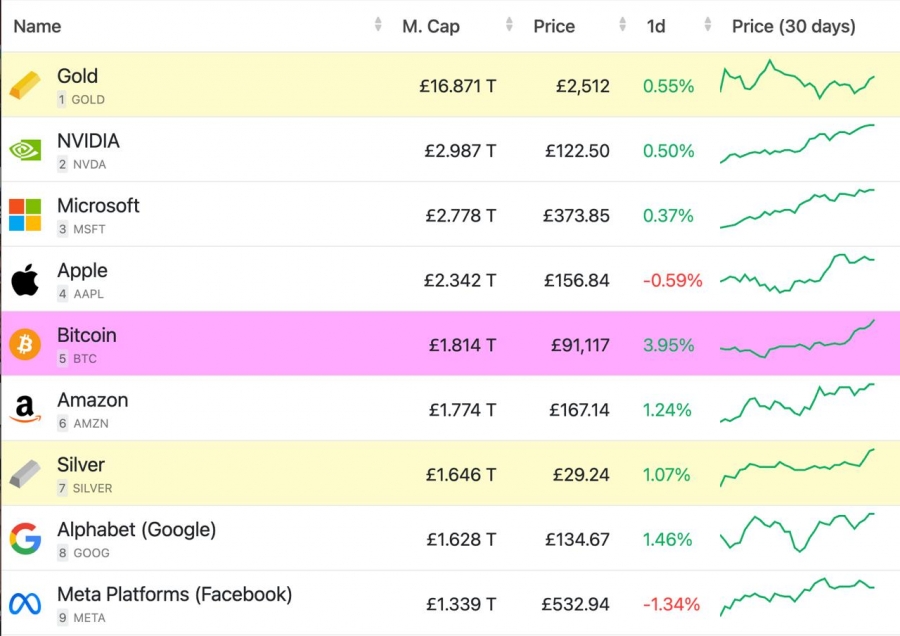Click the NVIDIA logo icon
900x636 pixels.
[25, 150]
